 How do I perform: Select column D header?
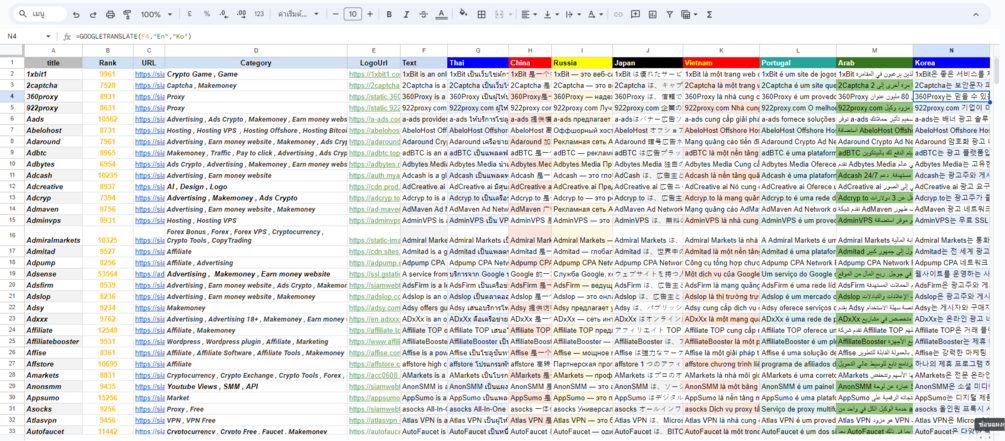(x=256, y=50)
